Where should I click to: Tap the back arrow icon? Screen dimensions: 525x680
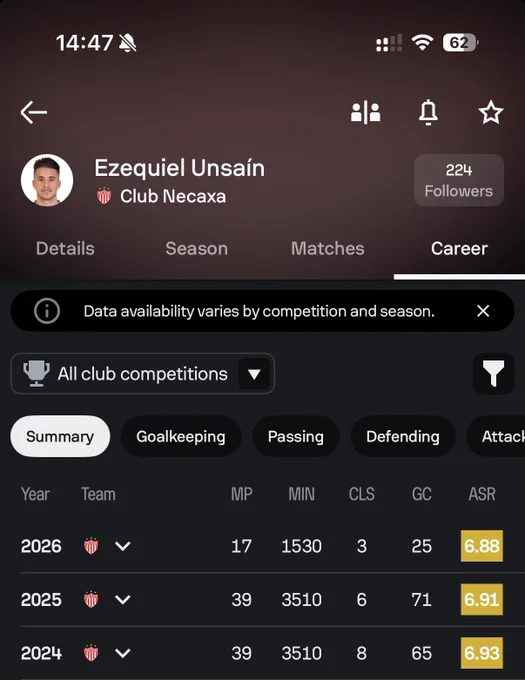tap(34, 112)
